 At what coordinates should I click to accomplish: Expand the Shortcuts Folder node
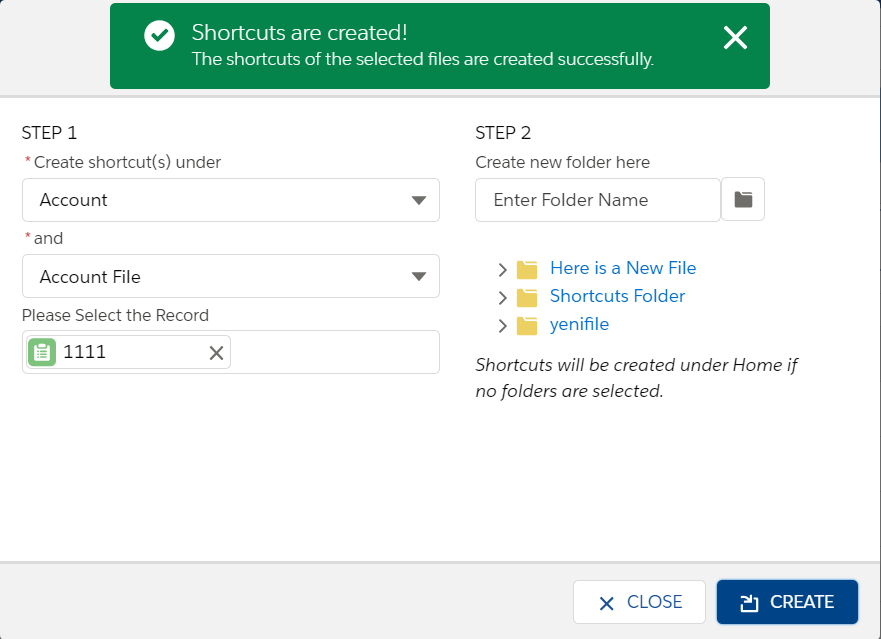tap(503, 297)
